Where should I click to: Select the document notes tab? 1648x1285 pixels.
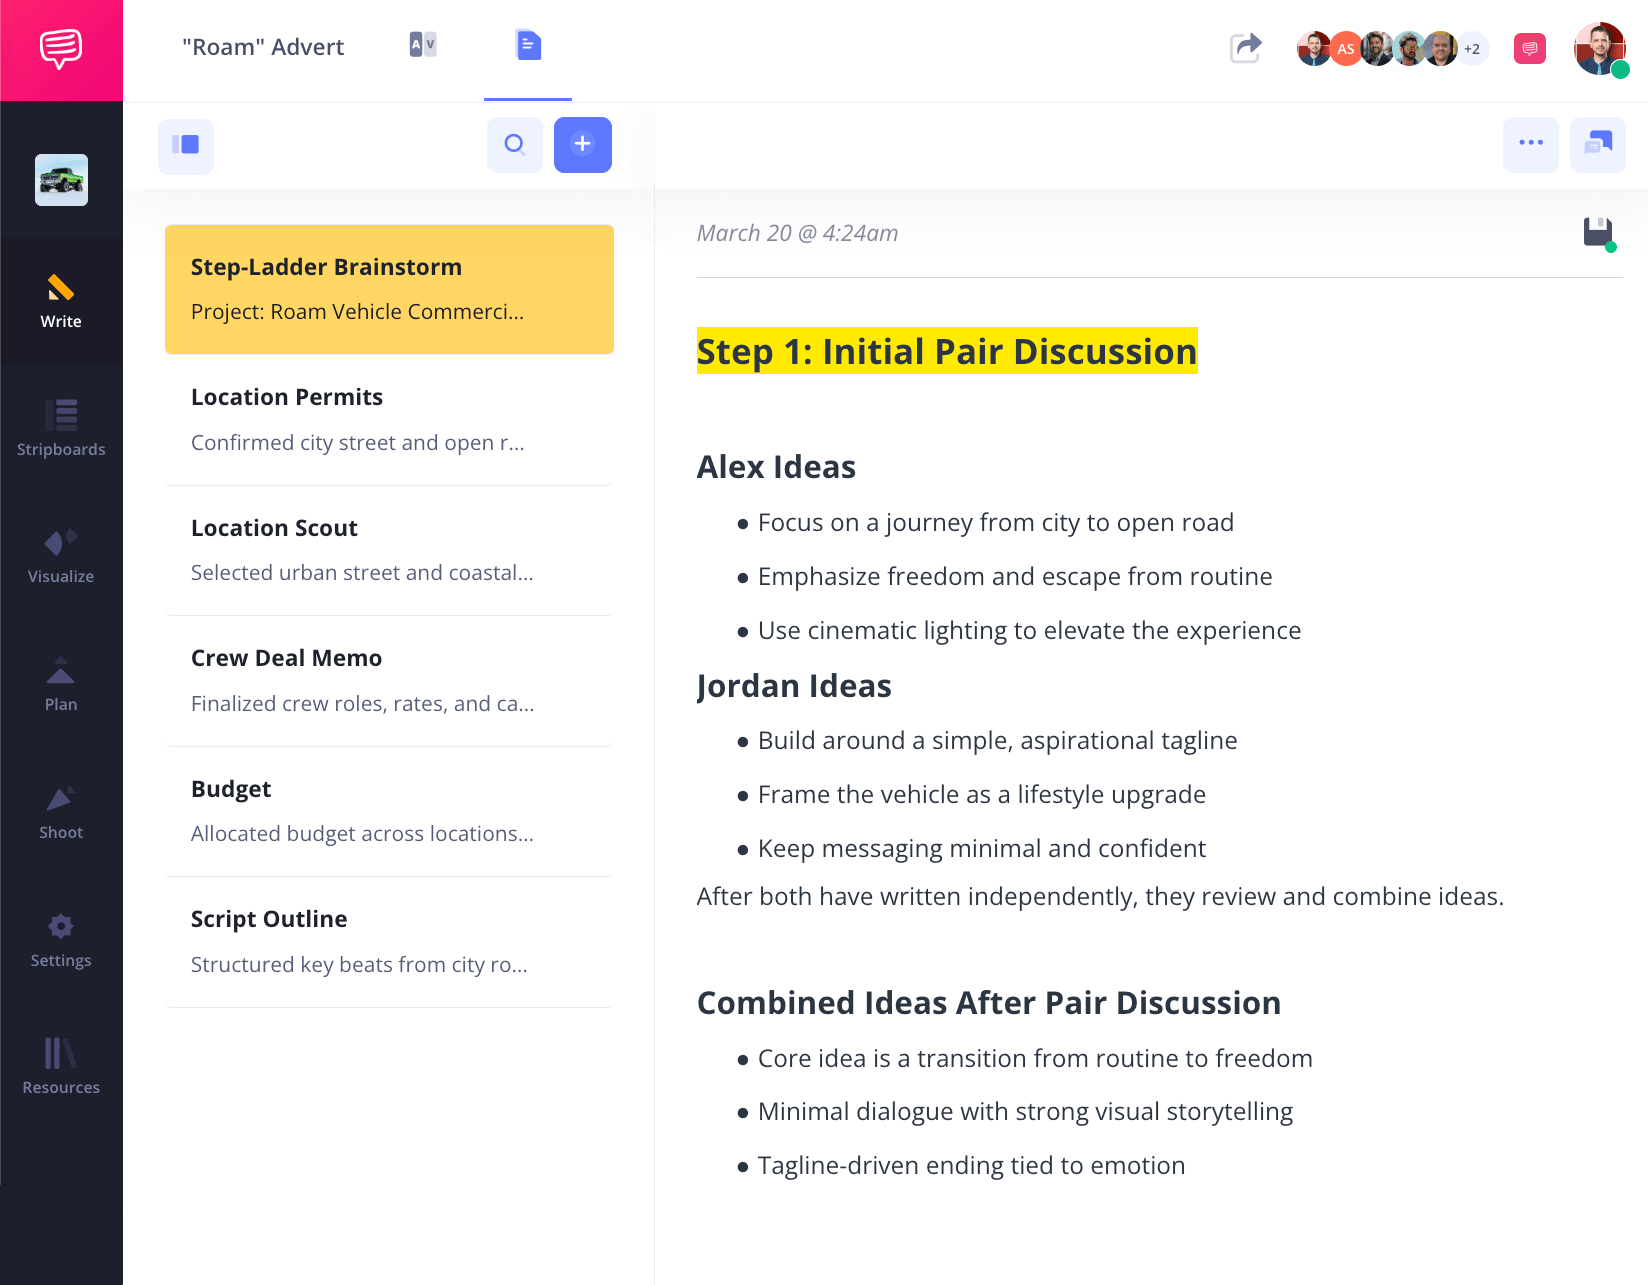coord(528,45)
